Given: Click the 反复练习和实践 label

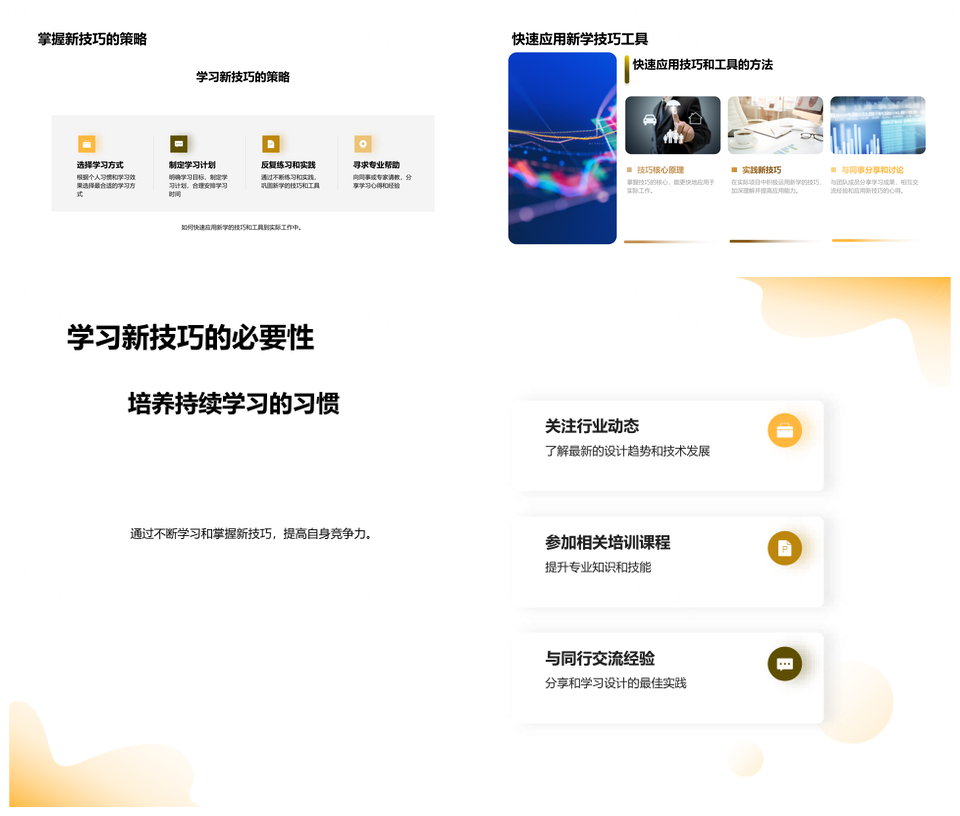Looking at the screenshot, I should (288, 165).
